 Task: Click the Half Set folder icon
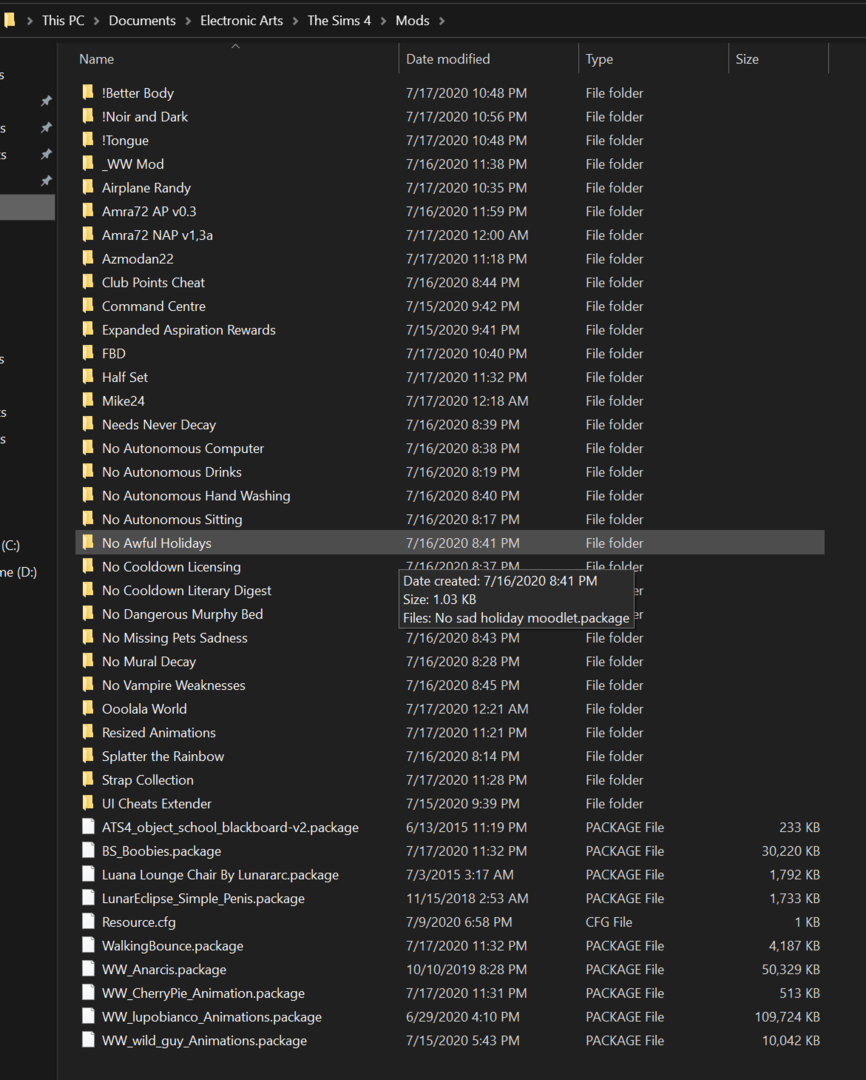[87, 377]
